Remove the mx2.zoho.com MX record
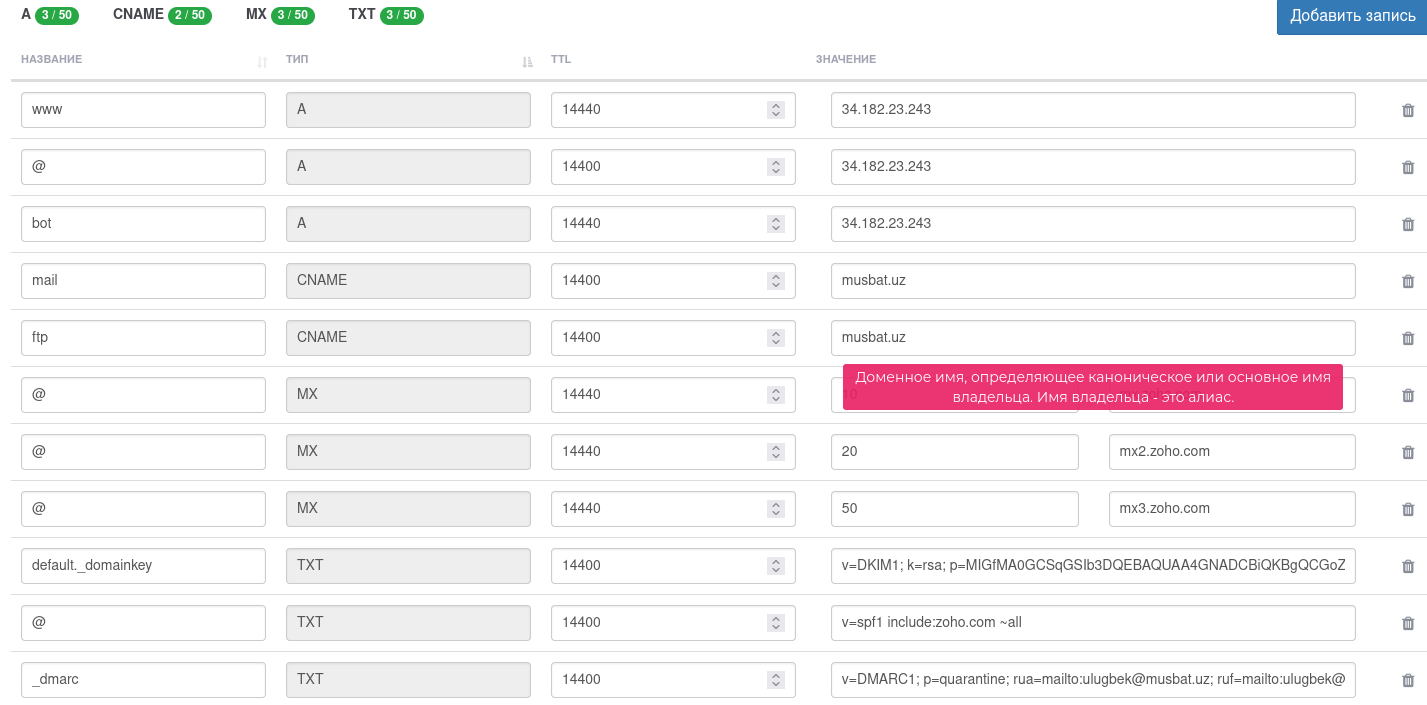This screenshot has height=705, width=1427. [x=1408, y=453]
